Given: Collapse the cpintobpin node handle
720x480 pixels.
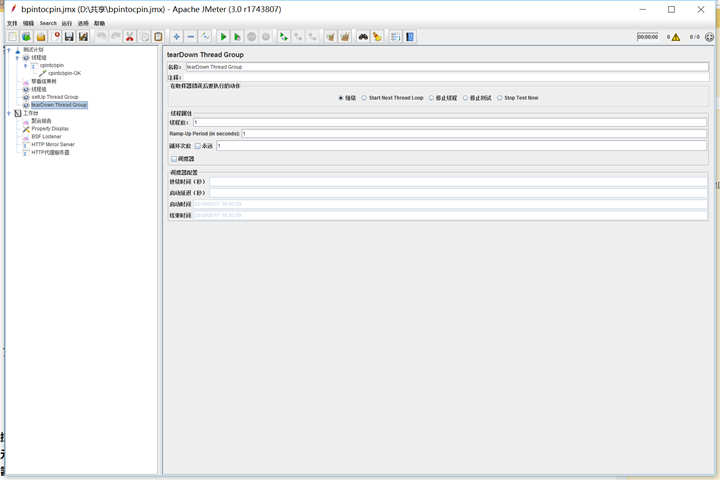Looking at the screenshot, I should pos(25,66).
